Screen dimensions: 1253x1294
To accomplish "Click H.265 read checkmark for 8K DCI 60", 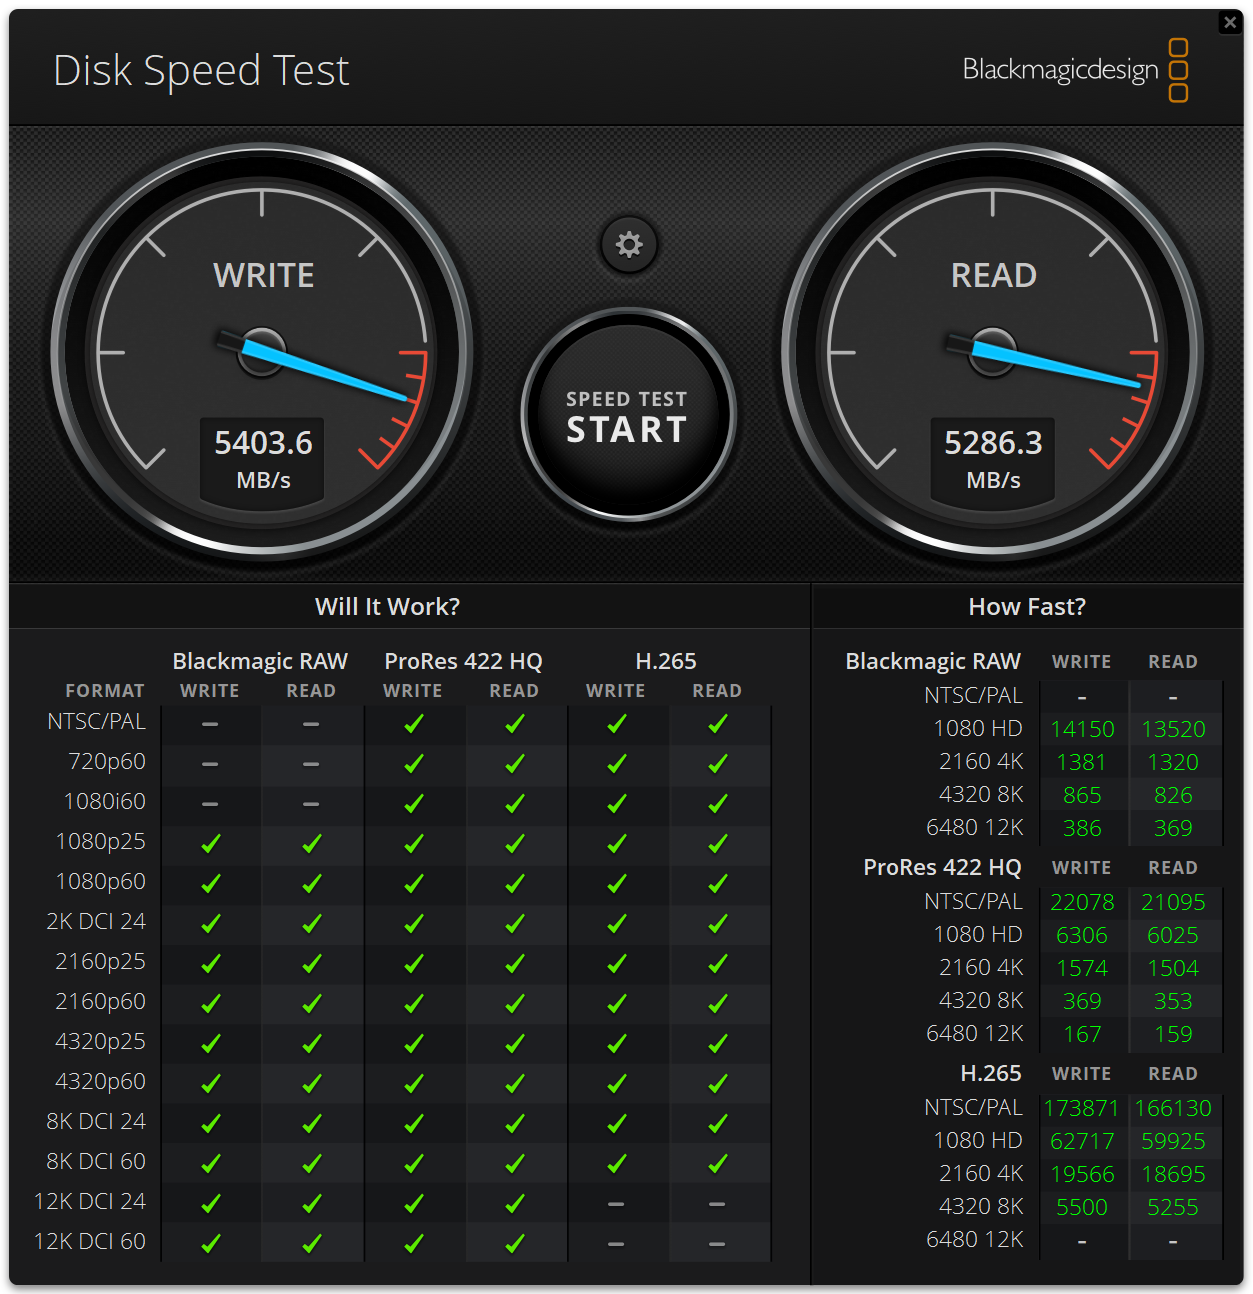I will tap(717, 1163).
